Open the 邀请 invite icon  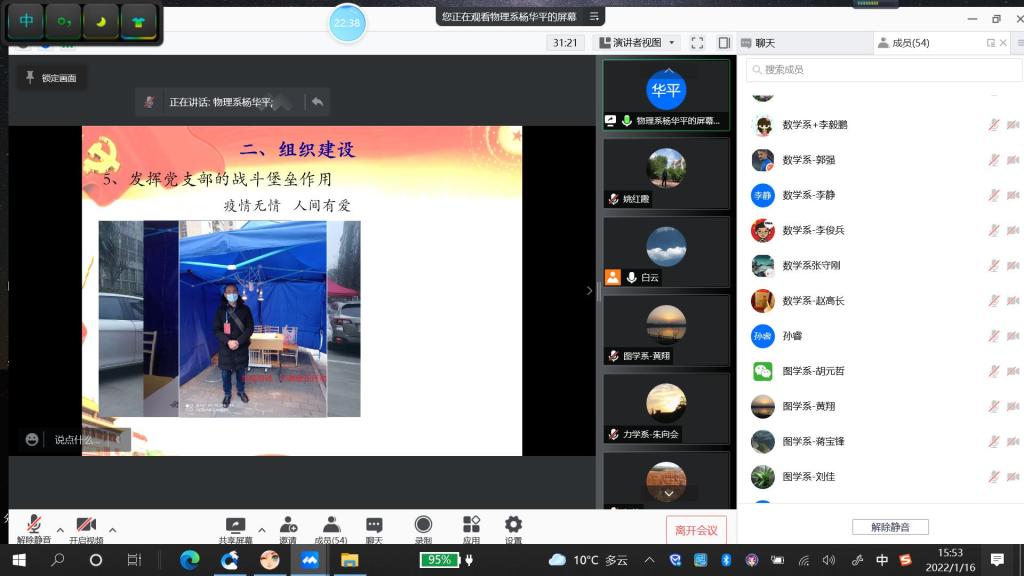[288, 526]
